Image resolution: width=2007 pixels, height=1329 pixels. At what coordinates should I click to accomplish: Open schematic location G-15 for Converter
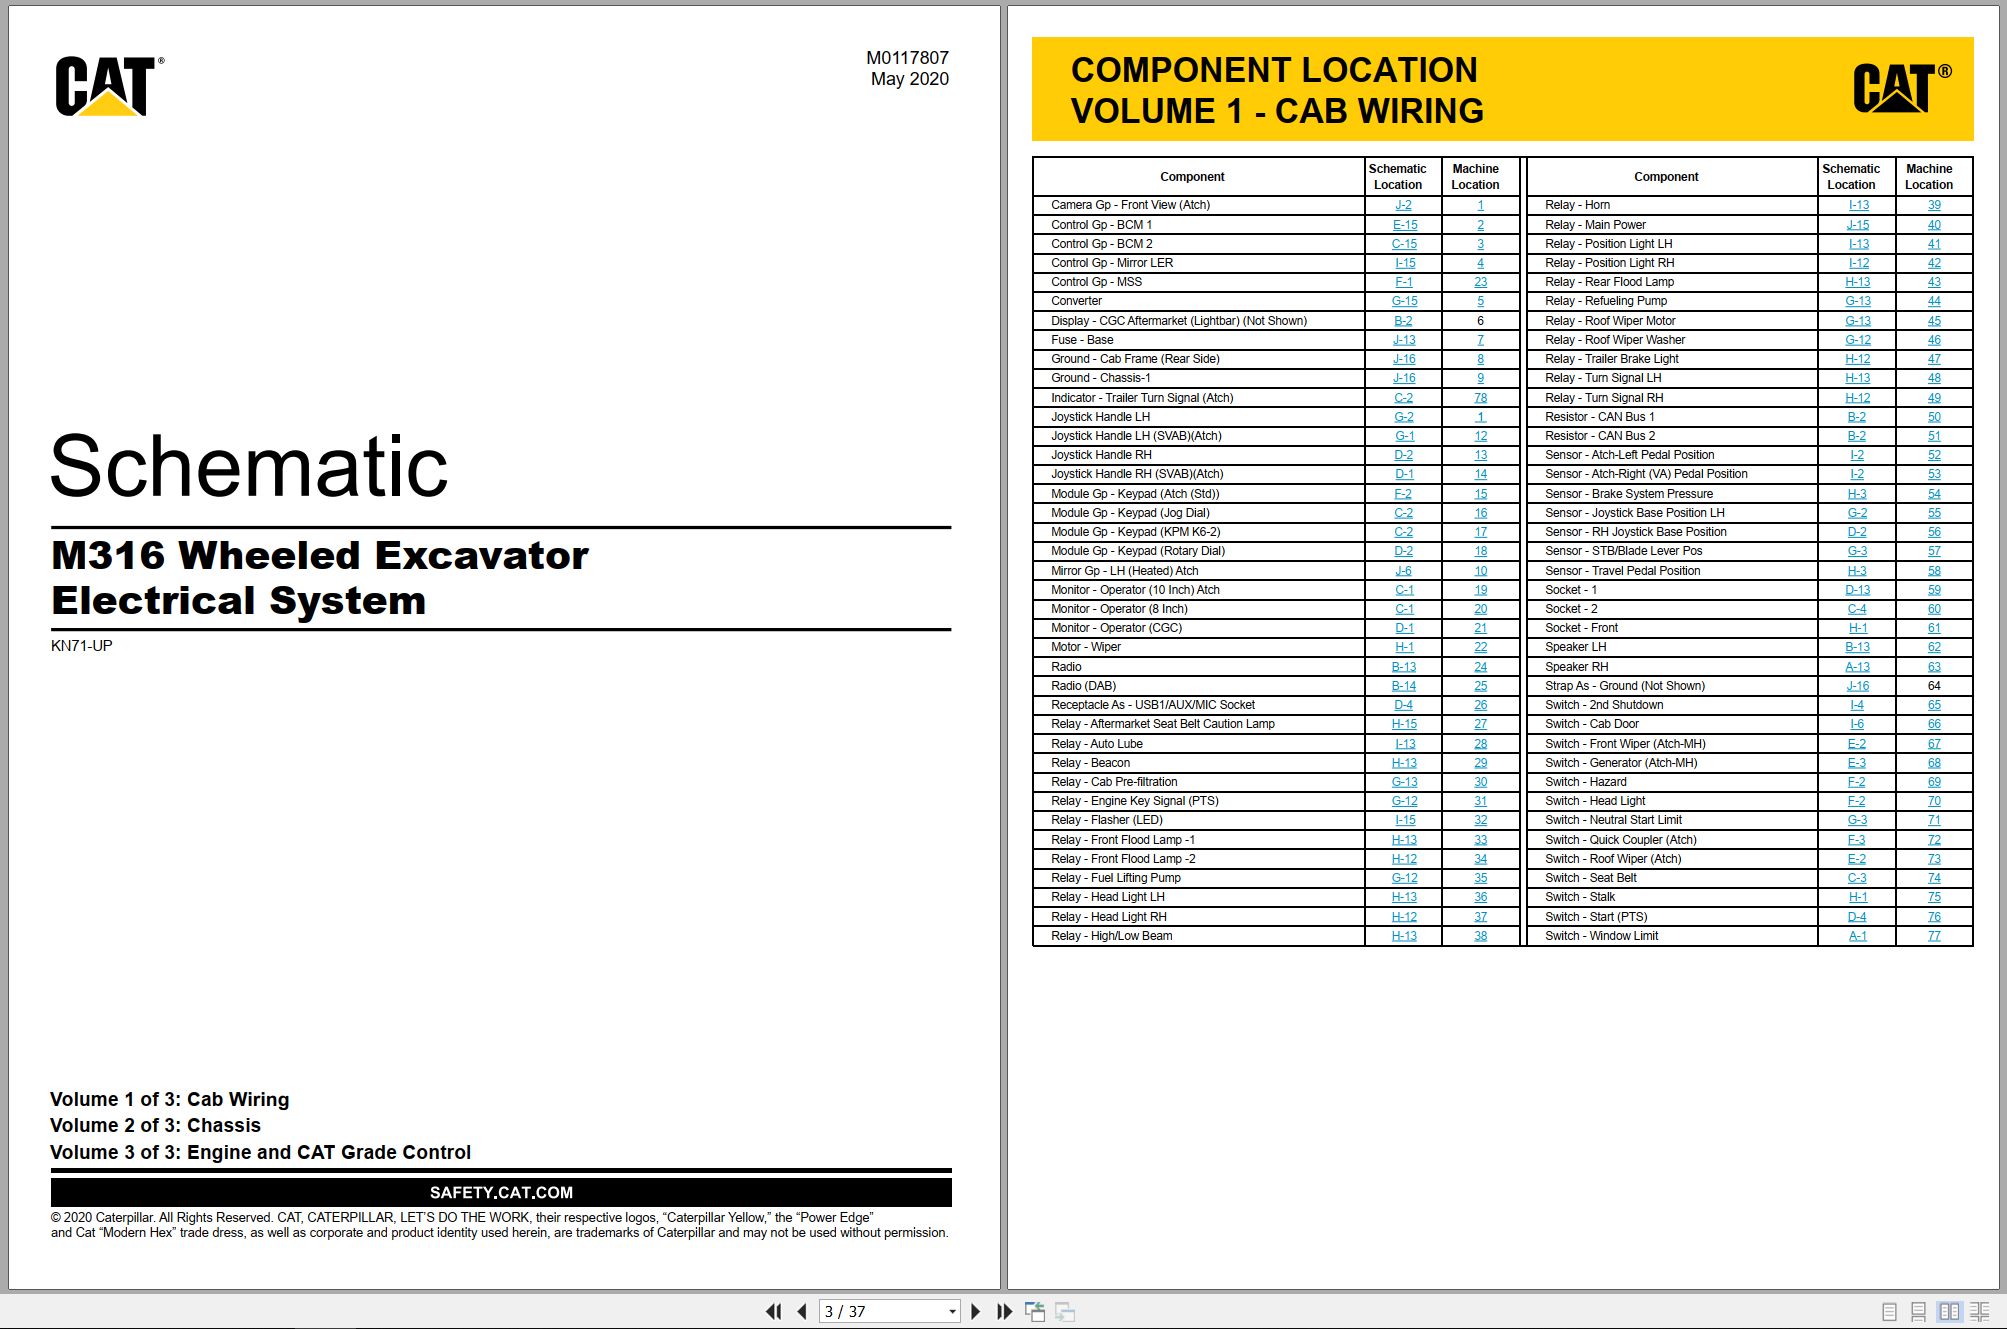pyautogui.click(x=1404, y=301)
